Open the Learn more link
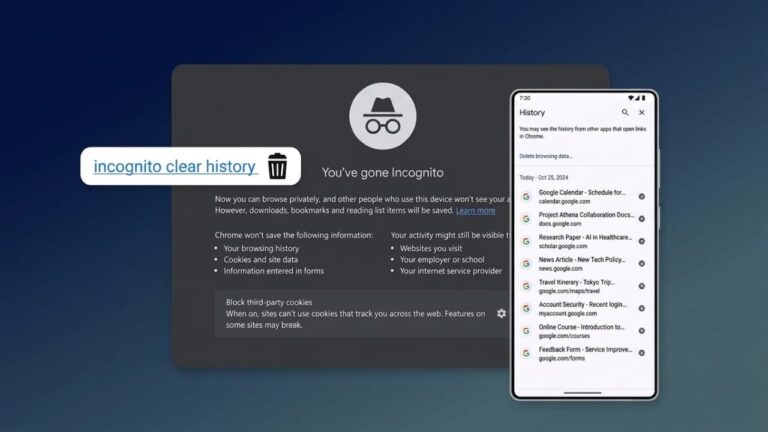 (475, 211)
